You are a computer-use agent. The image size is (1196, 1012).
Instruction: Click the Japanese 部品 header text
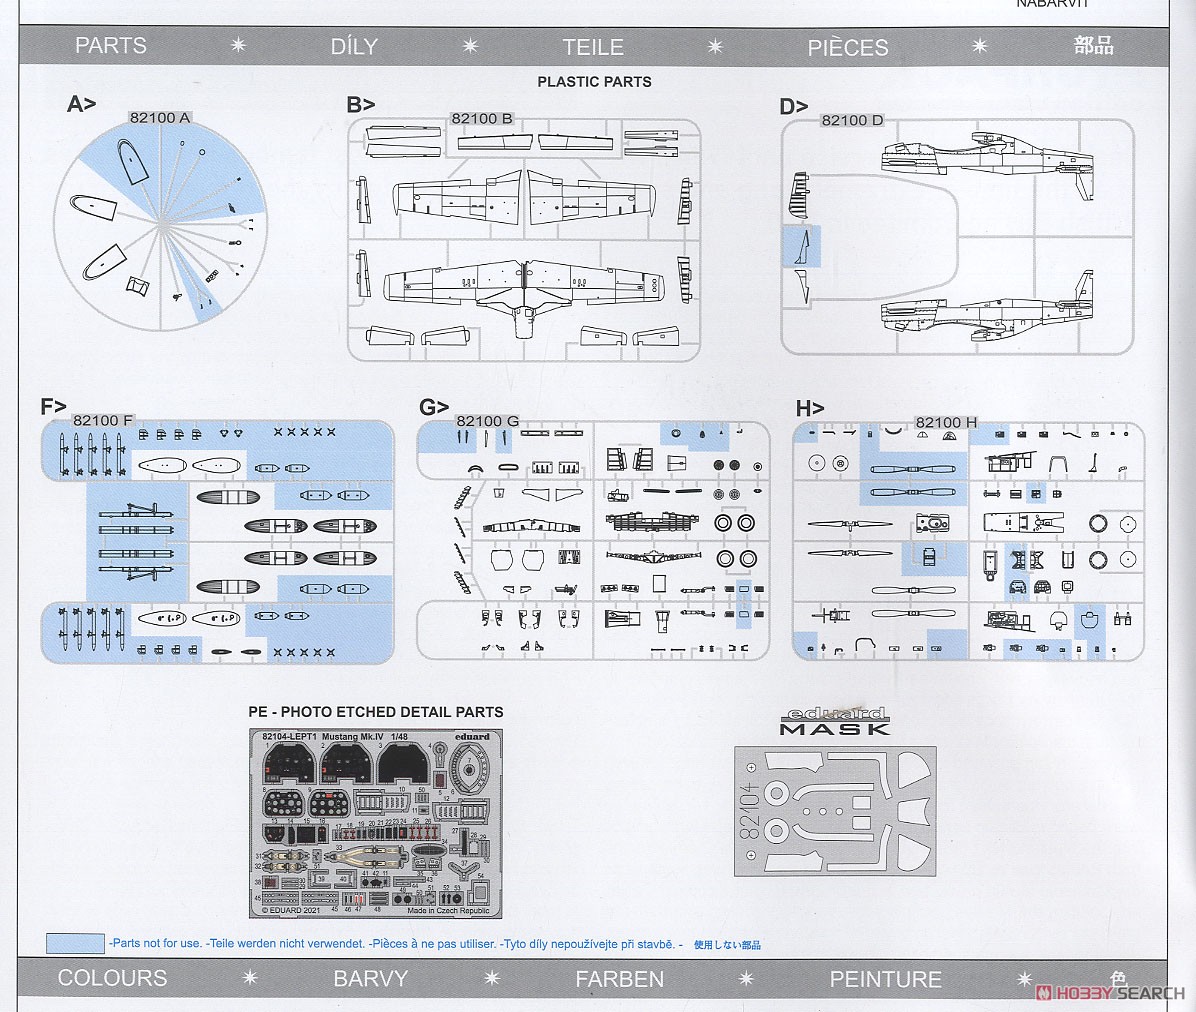click(x=1094, y=46)
